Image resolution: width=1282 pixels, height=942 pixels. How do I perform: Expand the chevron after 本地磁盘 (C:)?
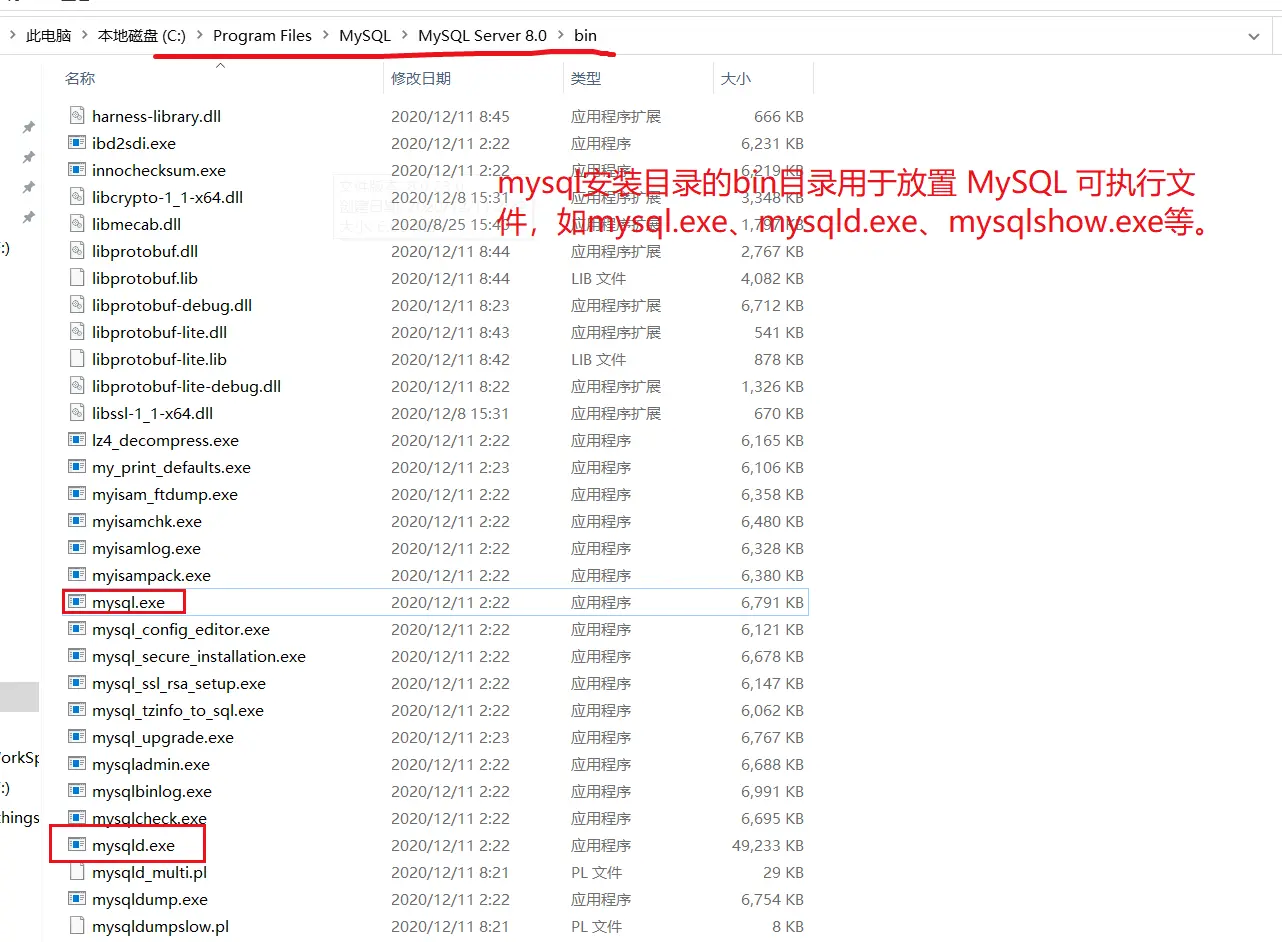tap(199, 36)
